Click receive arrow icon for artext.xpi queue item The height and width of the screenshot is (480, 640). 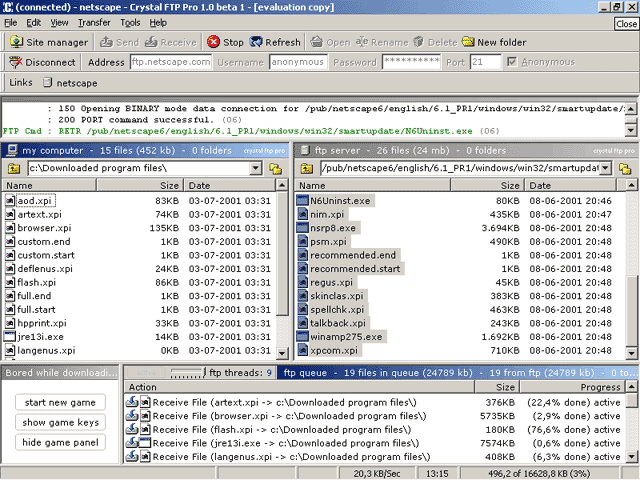point(131,402)
